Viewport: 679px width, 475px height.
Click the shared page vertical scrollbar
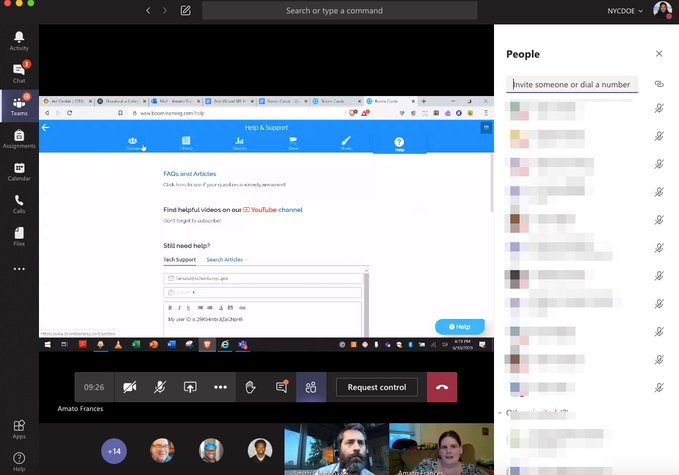pyautogui.click(x=491, y=183)
